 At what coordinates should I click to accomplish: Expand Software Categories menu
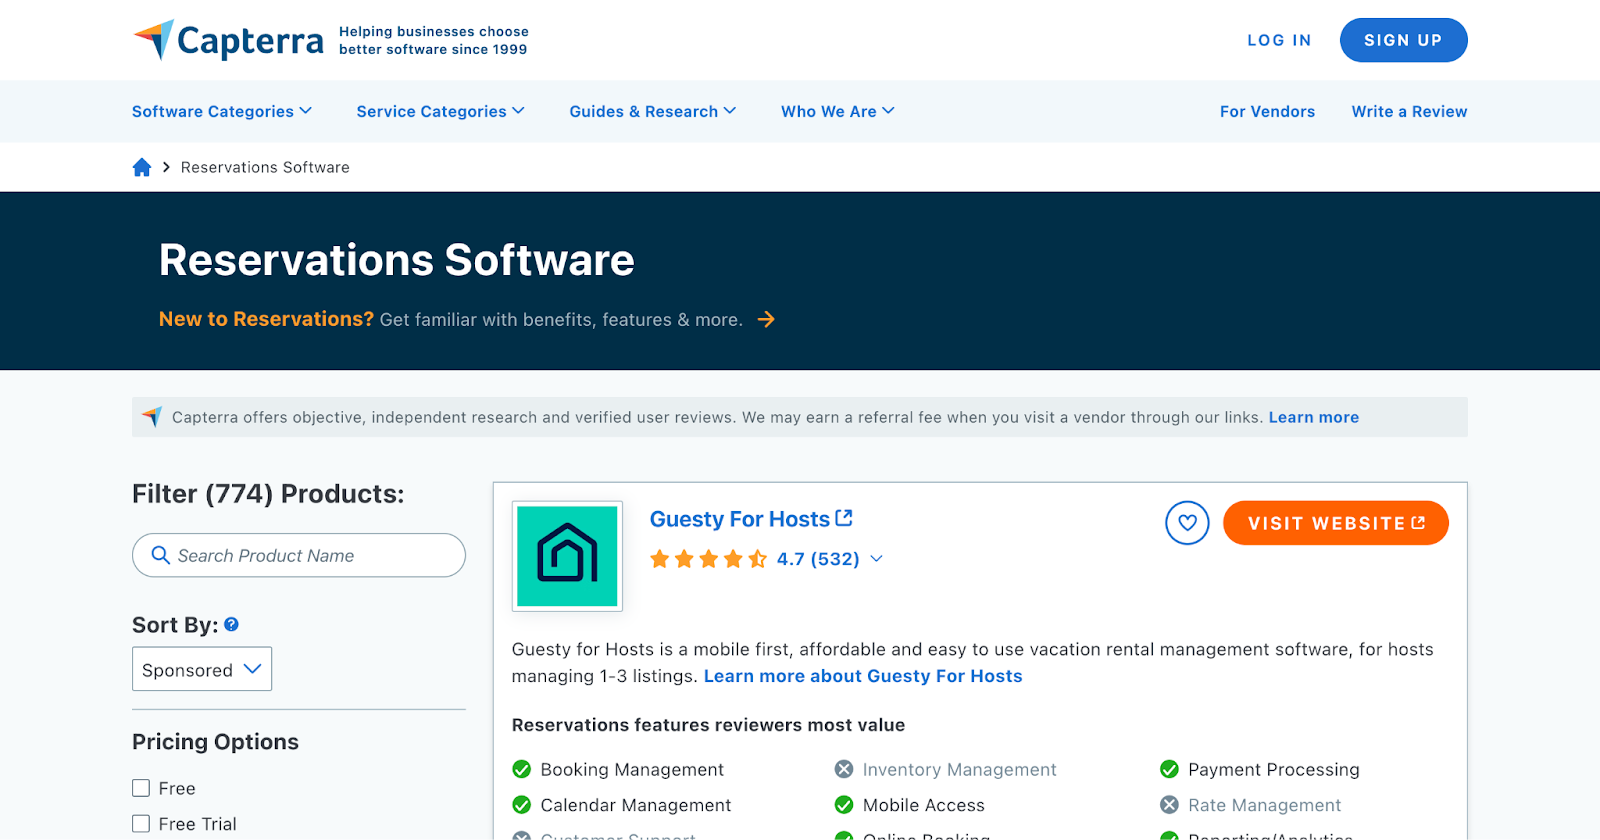pos(222,111)
